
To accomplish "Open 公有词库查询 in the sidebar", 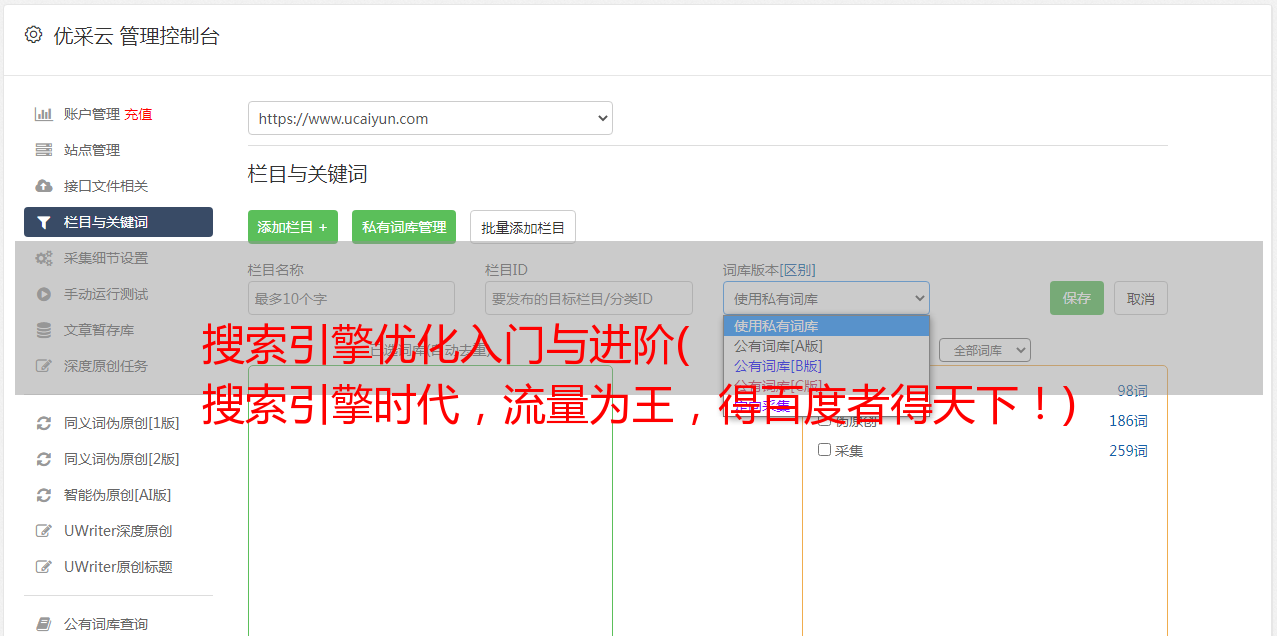I will 106,624.
